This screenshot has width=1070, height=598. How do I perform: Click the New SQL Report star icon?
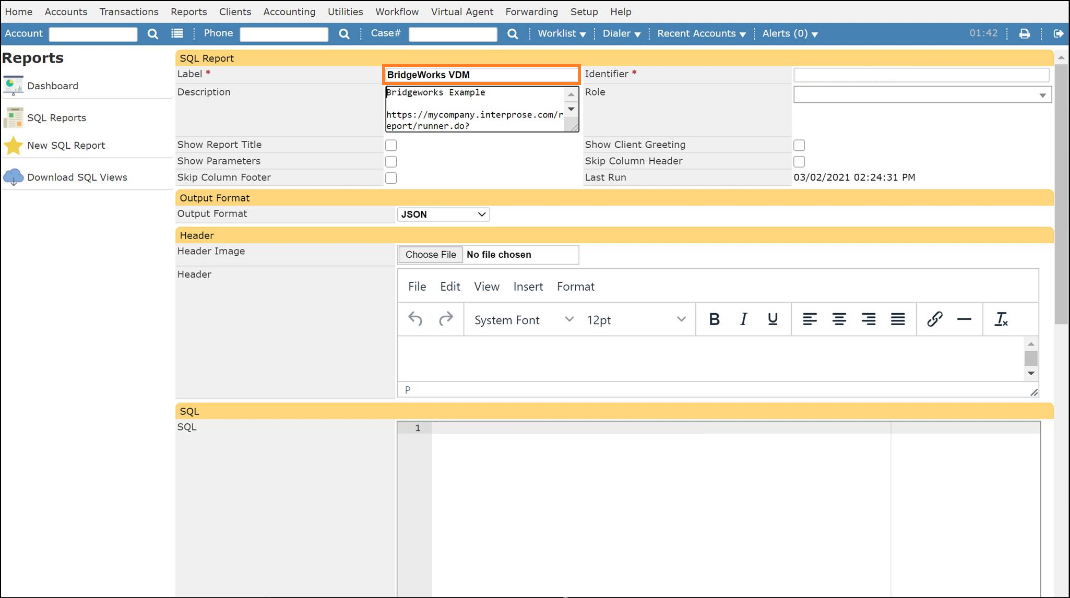point(13,145)
